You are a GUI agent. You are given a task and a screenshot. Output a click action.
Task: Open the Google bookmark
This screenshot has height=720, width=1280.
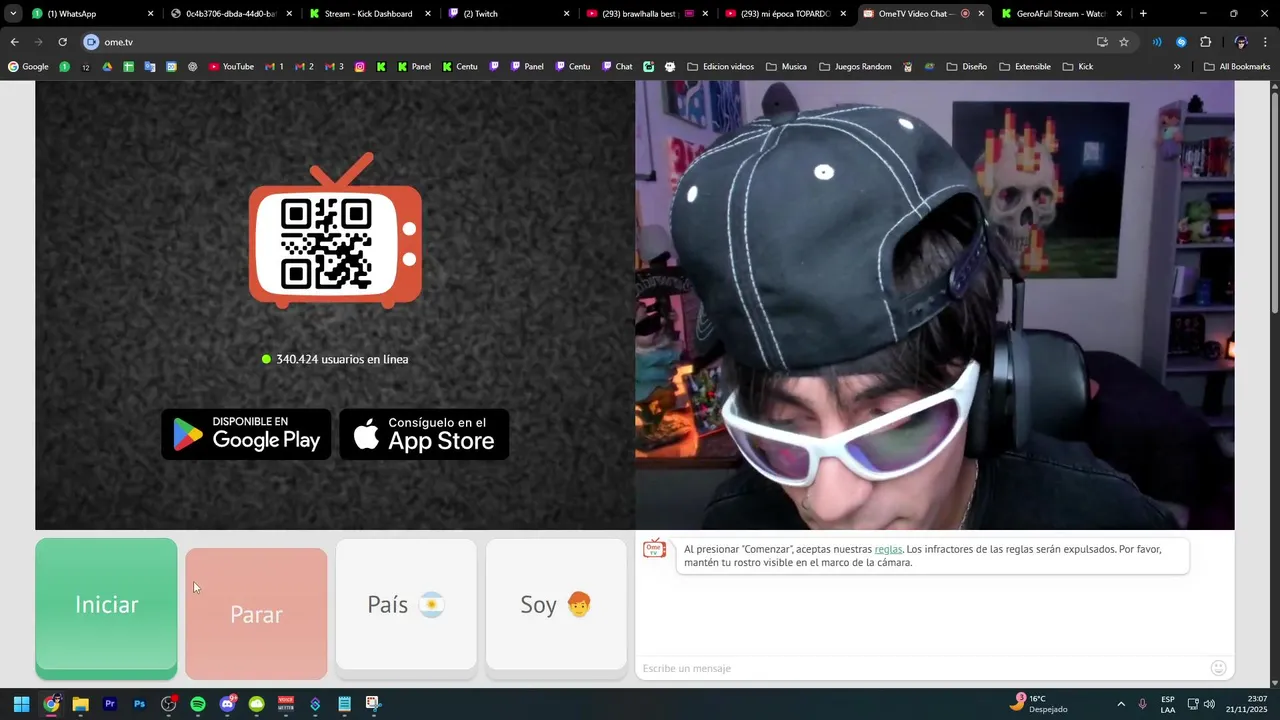point(28,67)
